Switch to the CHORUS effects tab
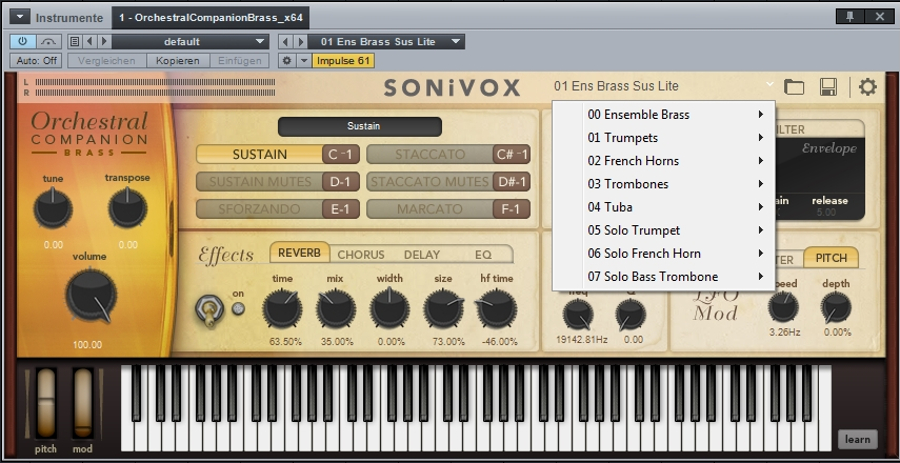The height and width of the screenshot is (463, 900). point(361,254)
